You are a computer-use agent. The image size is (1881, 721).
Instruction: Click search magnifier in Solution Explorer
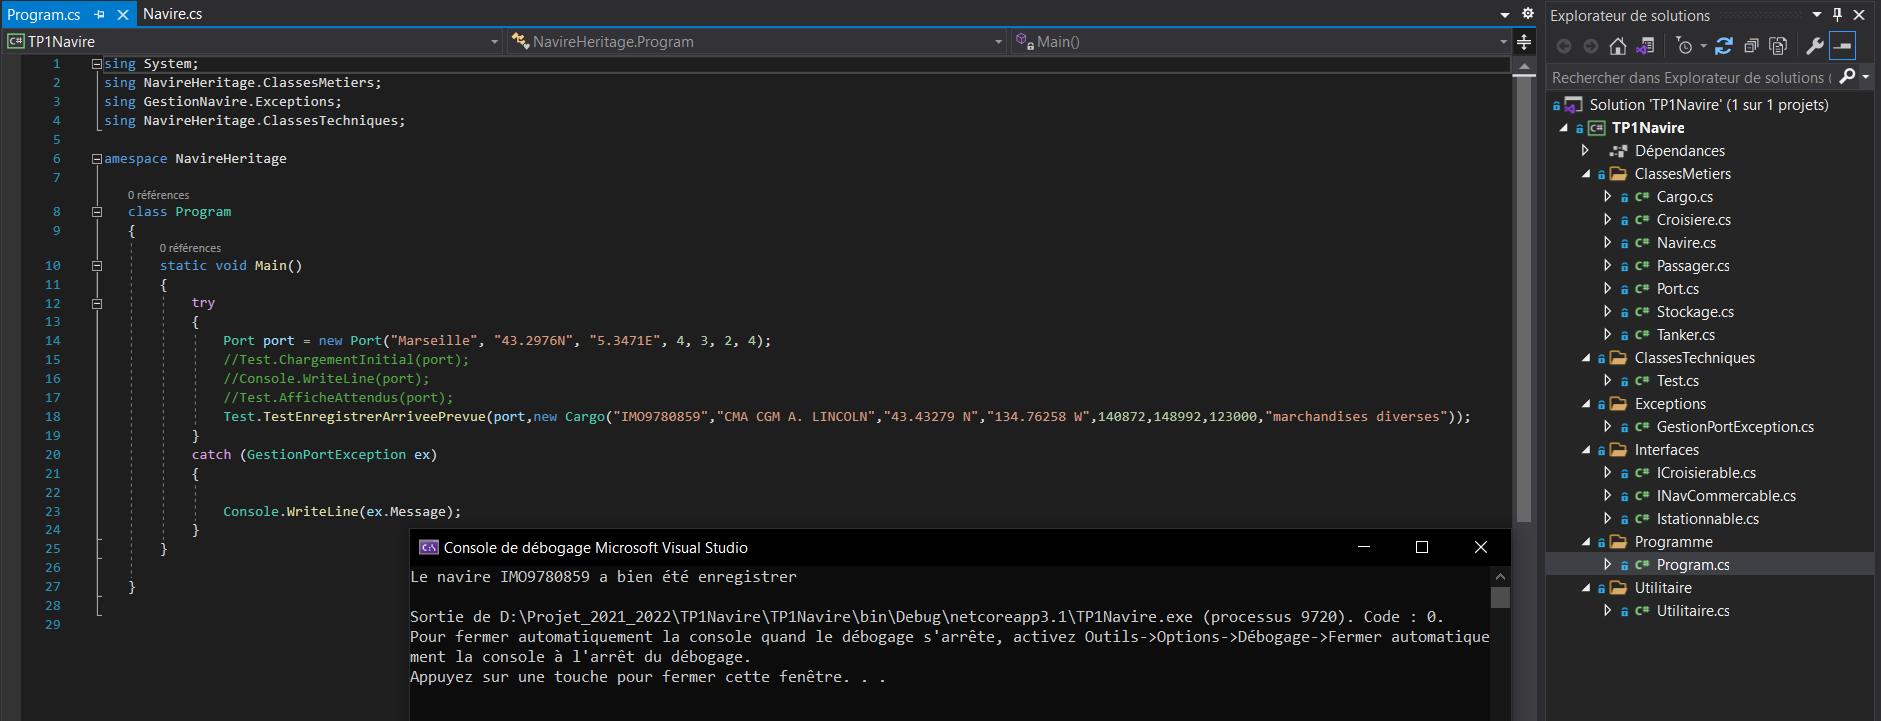pyautogui.click(x=1848, y=77)
